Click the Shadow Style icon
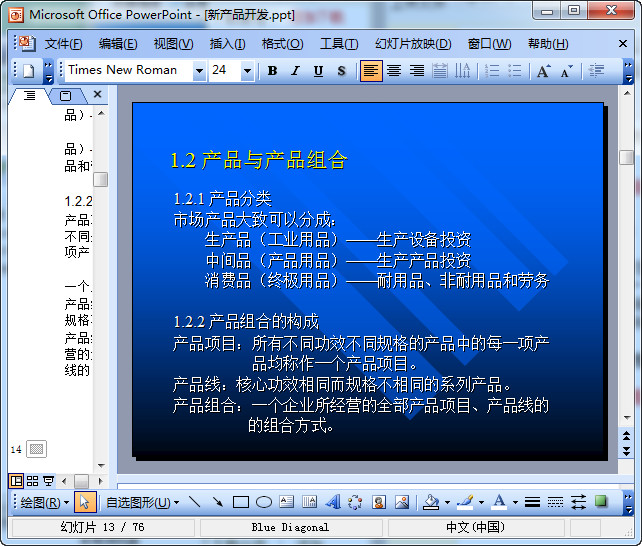Viewport: 642px width, 546px height. [x=601, y=502]
